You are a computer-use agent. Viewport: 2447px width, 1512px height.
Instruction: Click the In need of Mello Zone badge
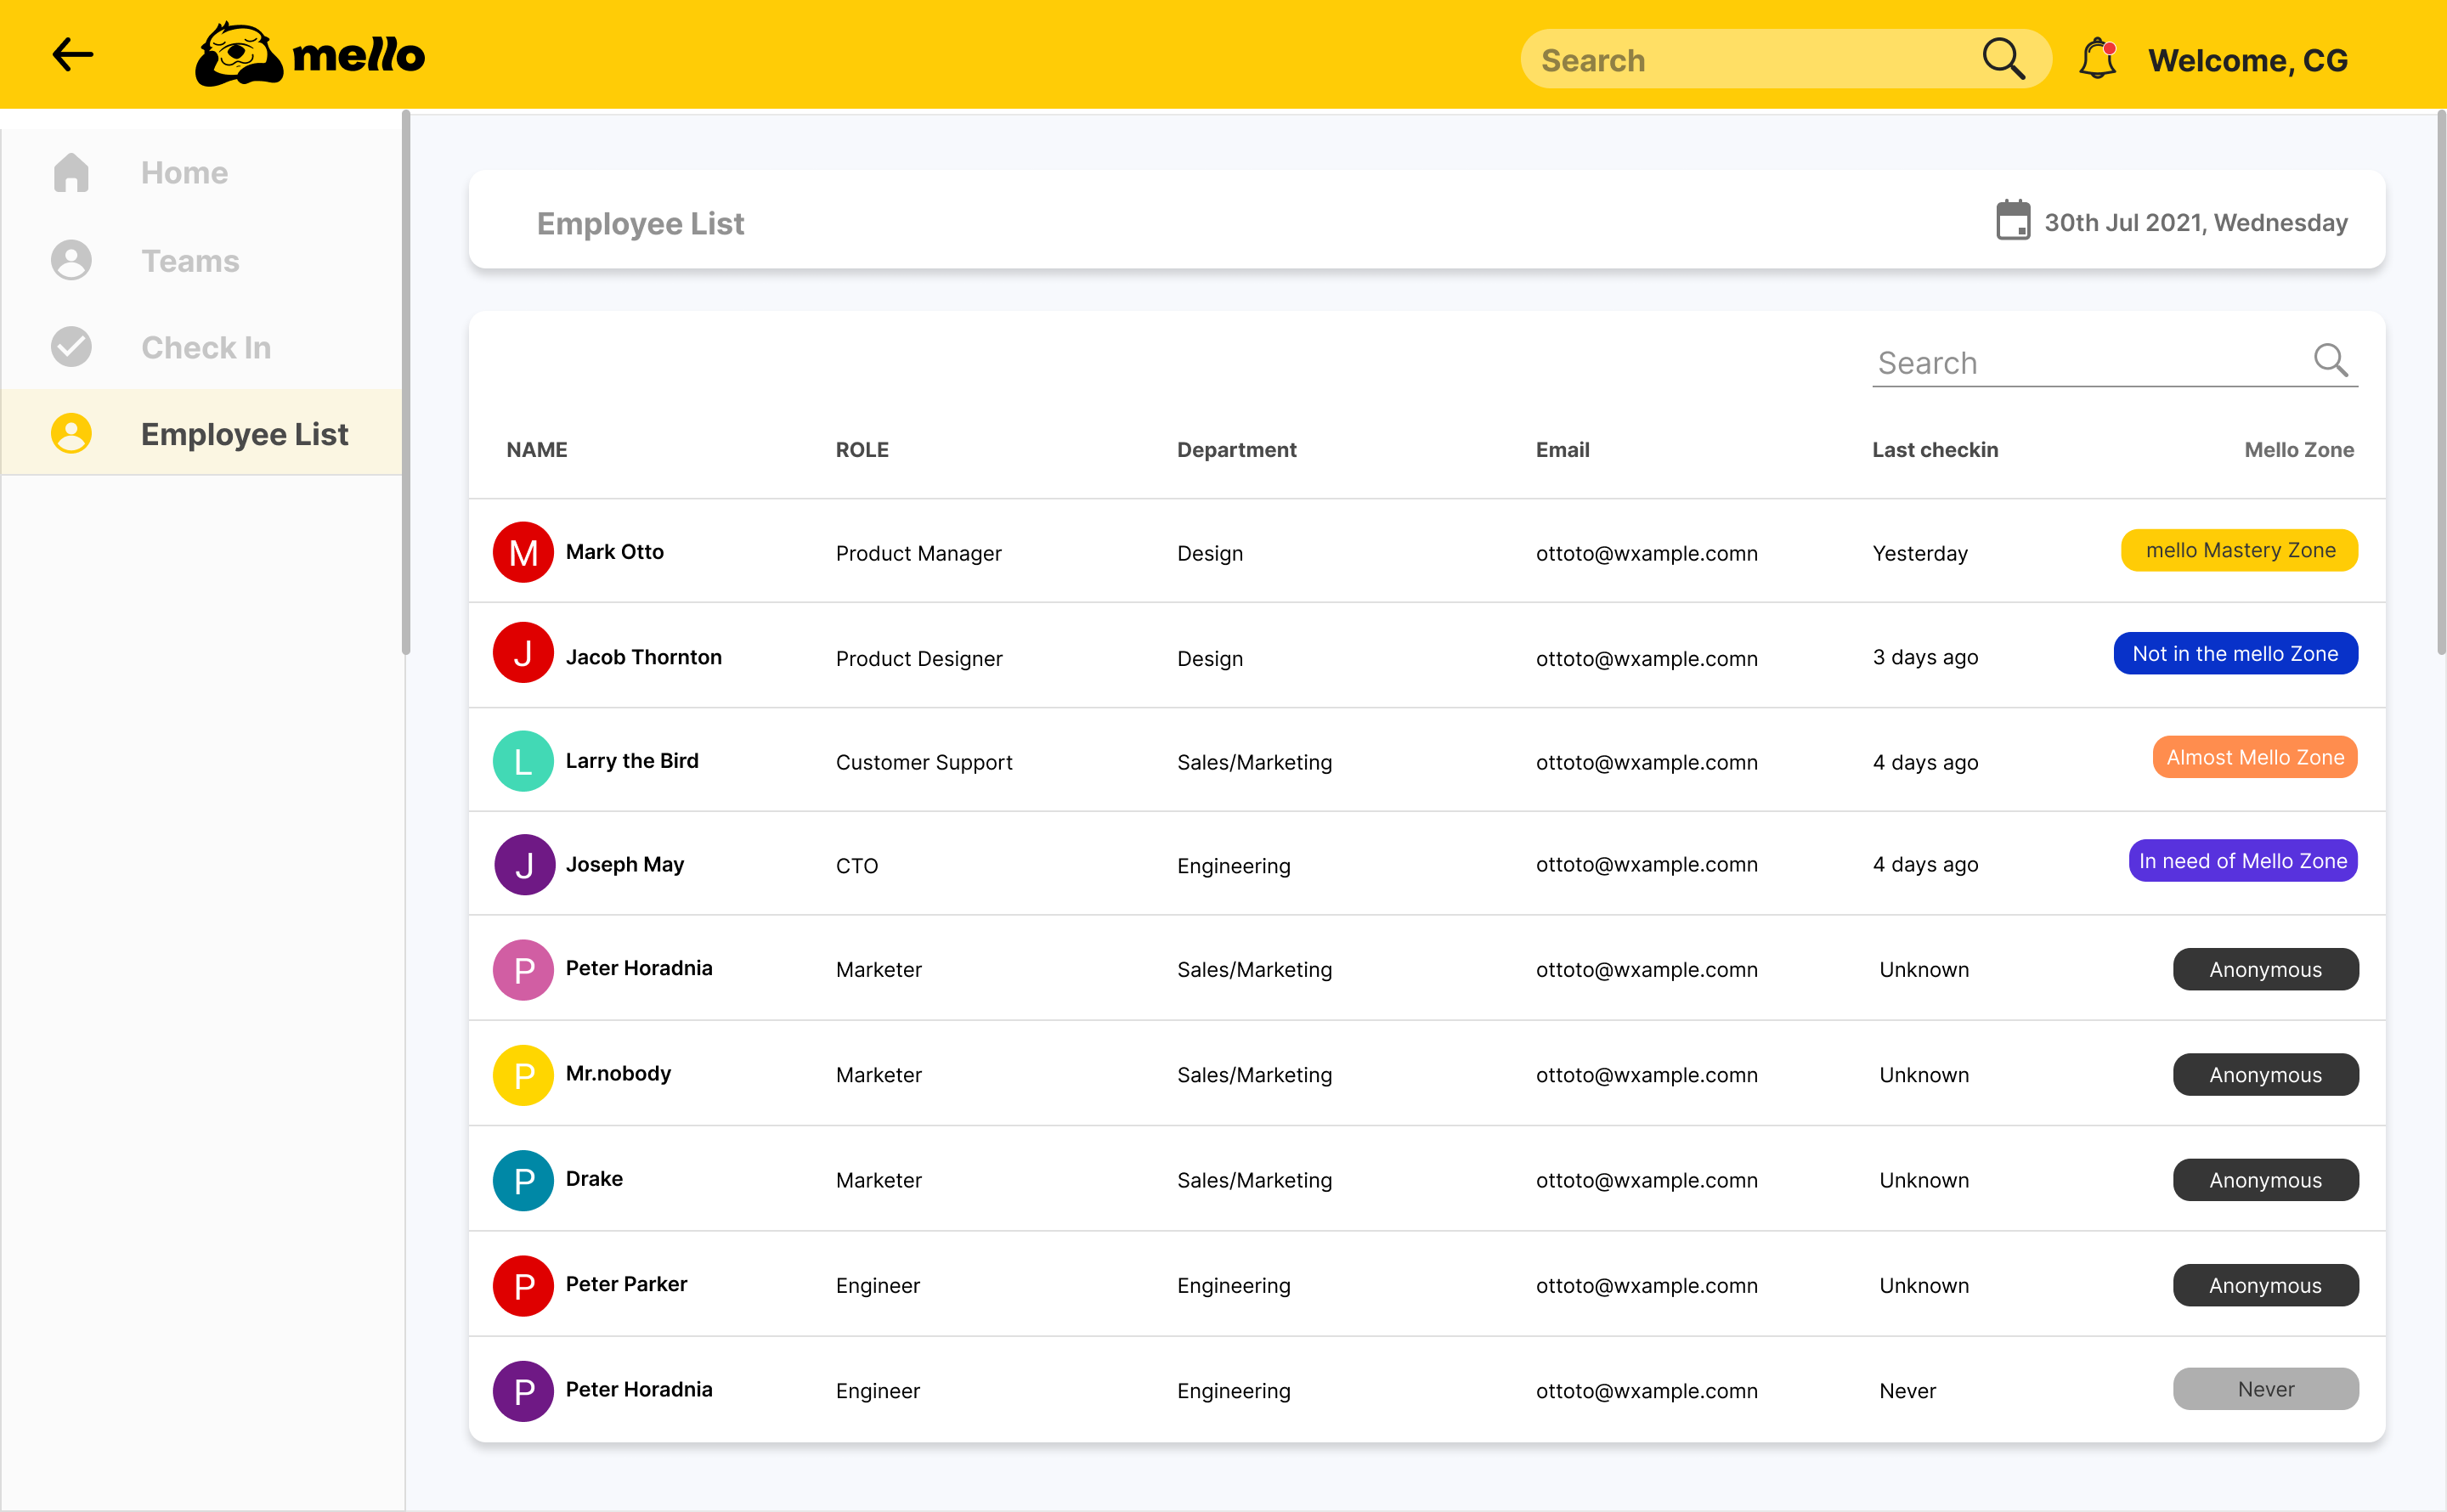coord(2243,861)
